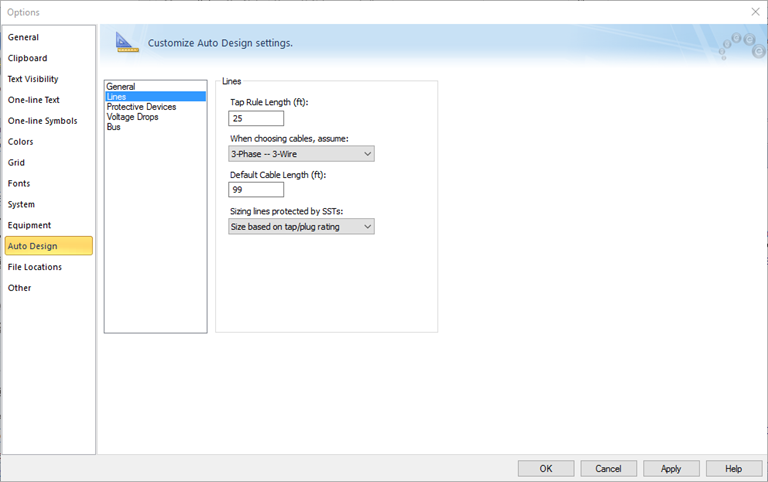Viewport: 768px width, 482px height.
Task: Select Protective Devices in the settings list
Action: 141,107
